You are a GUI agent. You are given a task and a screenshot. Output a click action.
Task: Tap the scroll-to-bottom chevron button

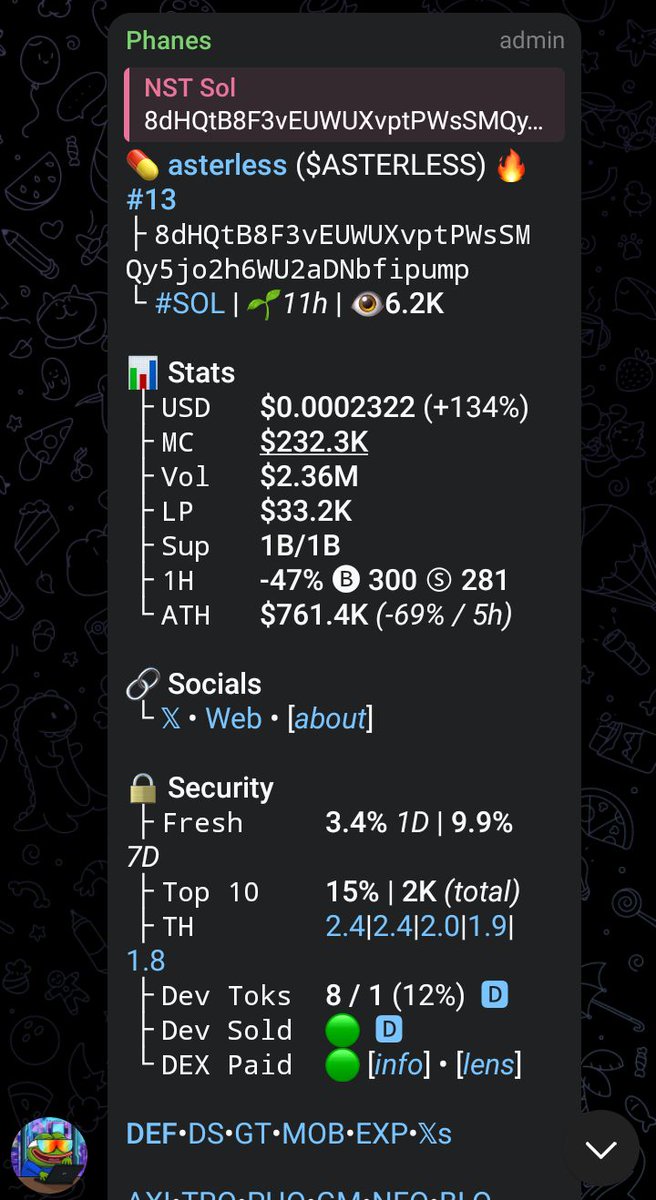pos(601,1149)
